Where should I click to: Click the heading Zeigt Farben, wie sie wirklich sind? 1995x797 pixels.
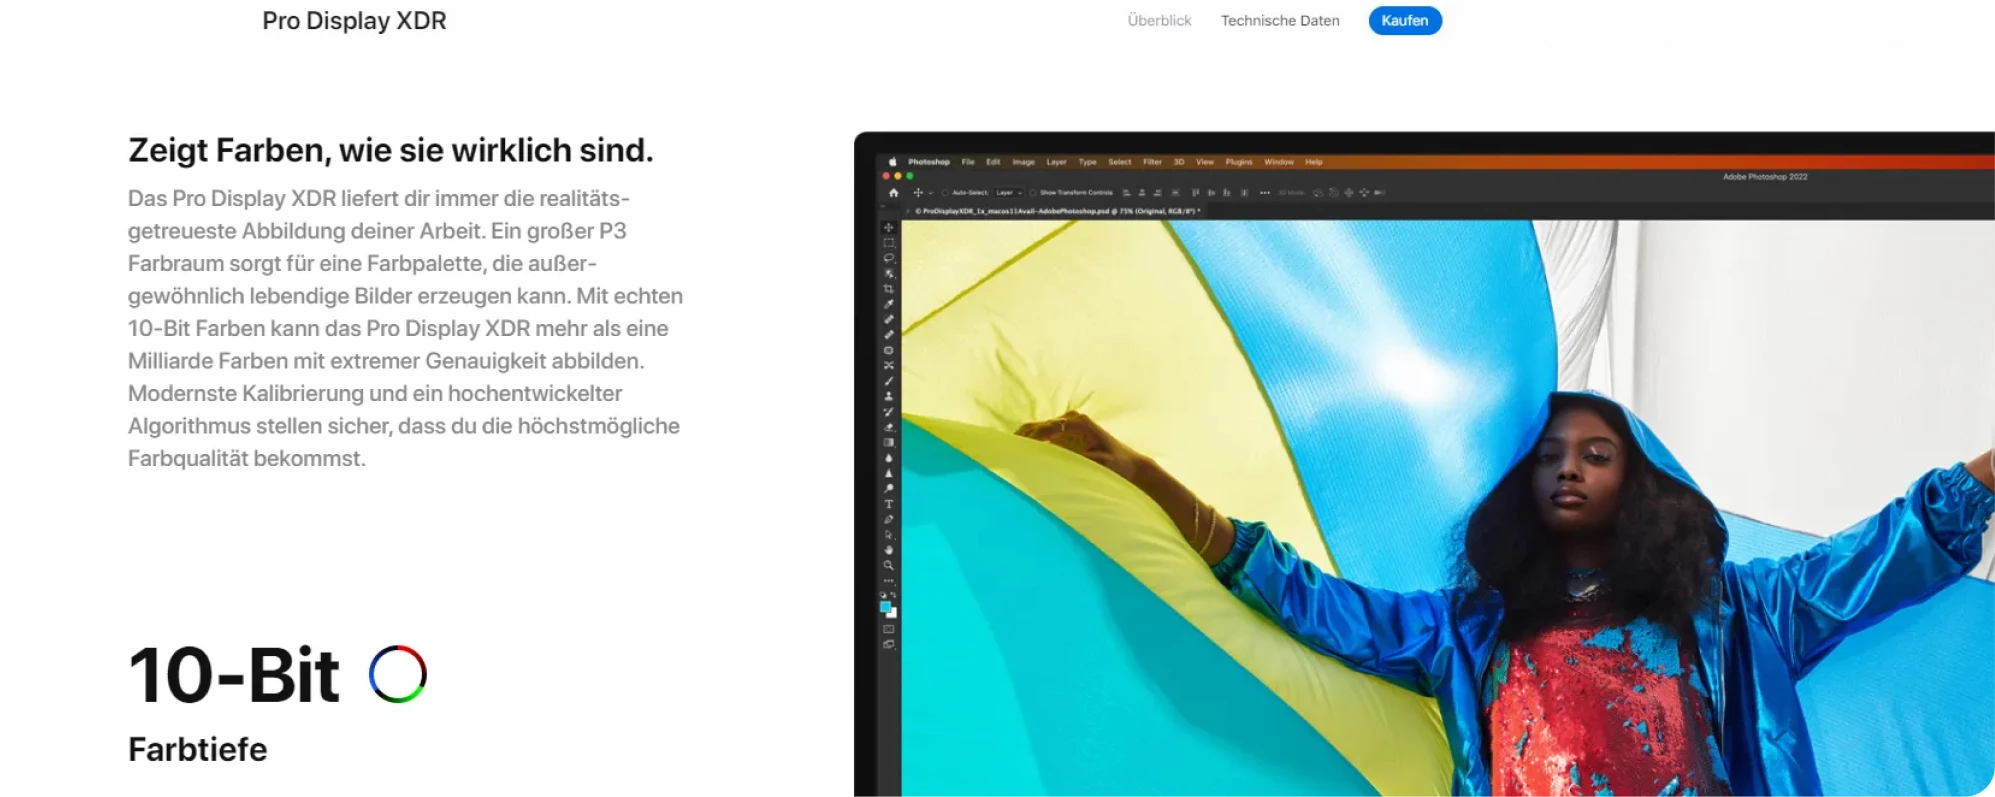(391, 150)
